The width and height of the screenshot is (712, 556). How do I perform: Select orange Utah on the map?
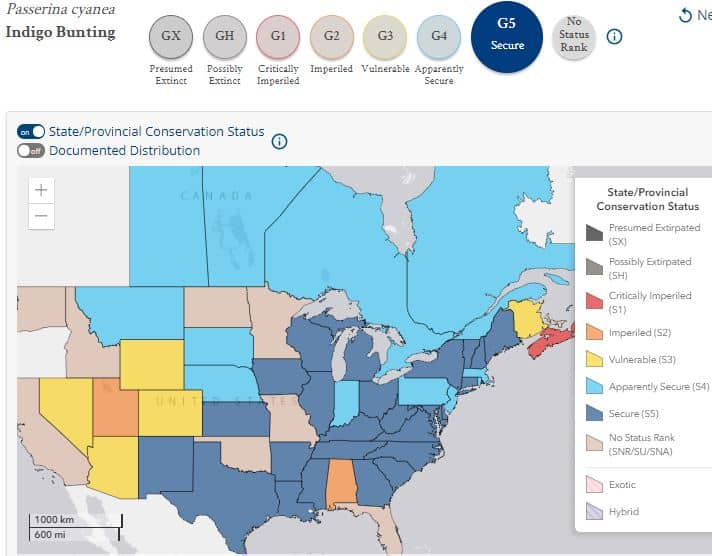point(114,411)
